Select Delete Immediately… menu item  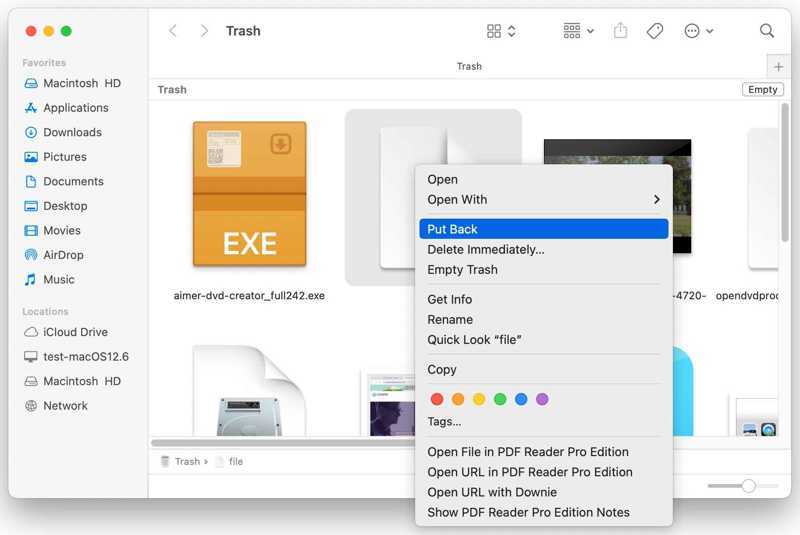coord(543,249)
